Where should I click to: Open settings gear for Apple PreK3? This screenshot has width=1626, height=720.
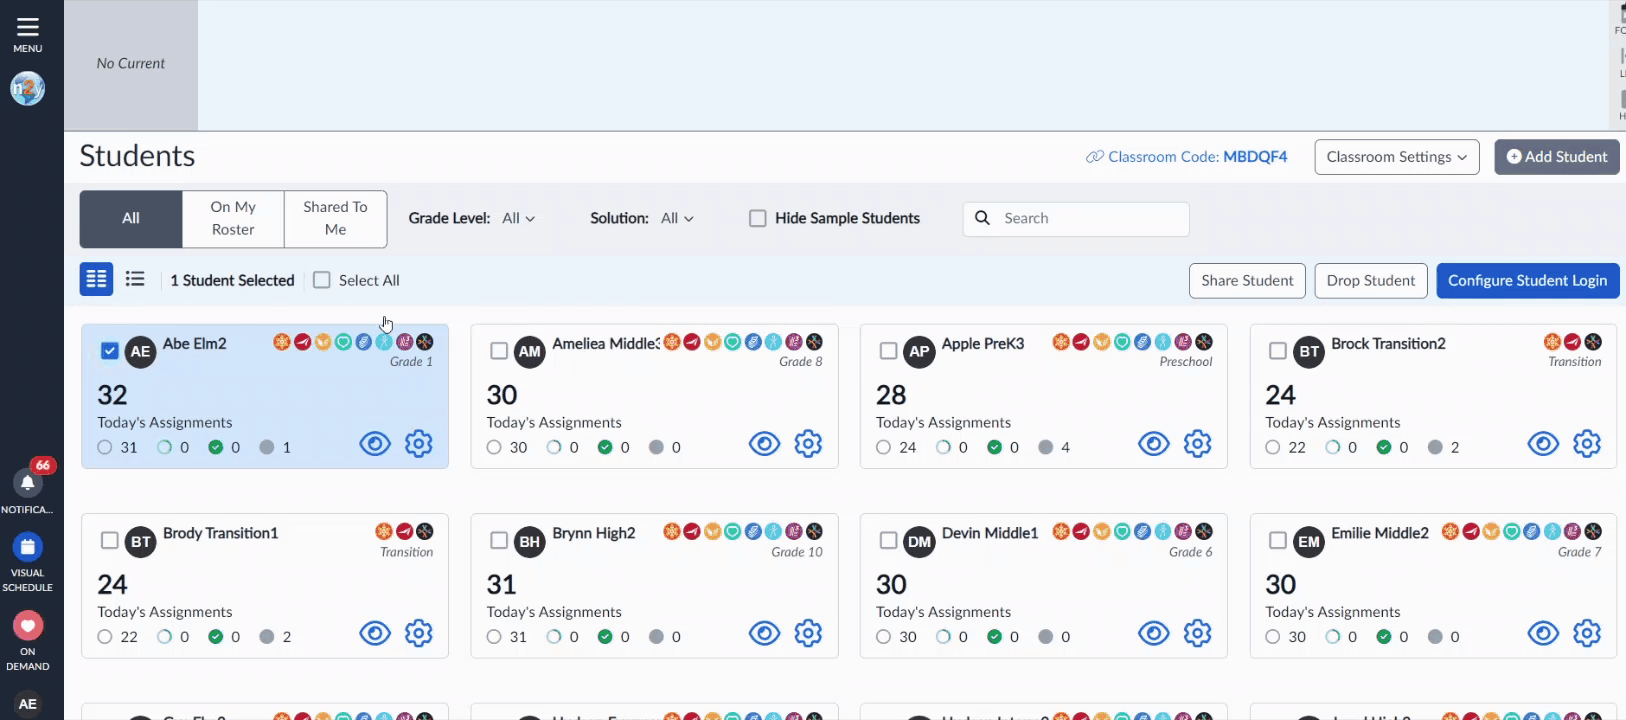1198,443
